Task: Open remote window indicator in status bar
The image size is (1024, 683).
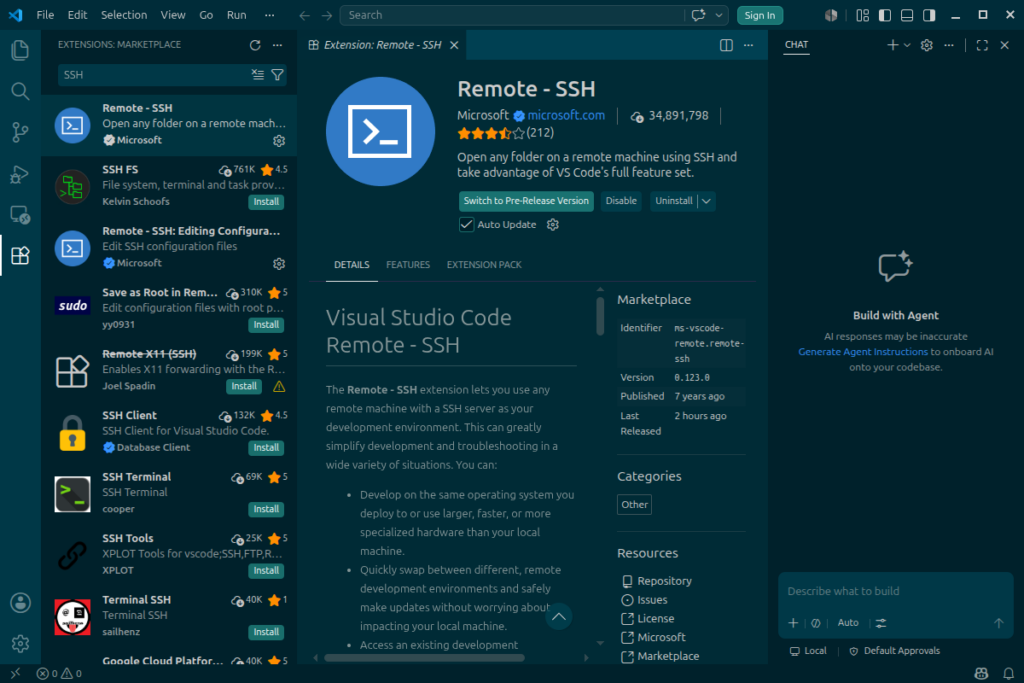Action: pos(15,673)
